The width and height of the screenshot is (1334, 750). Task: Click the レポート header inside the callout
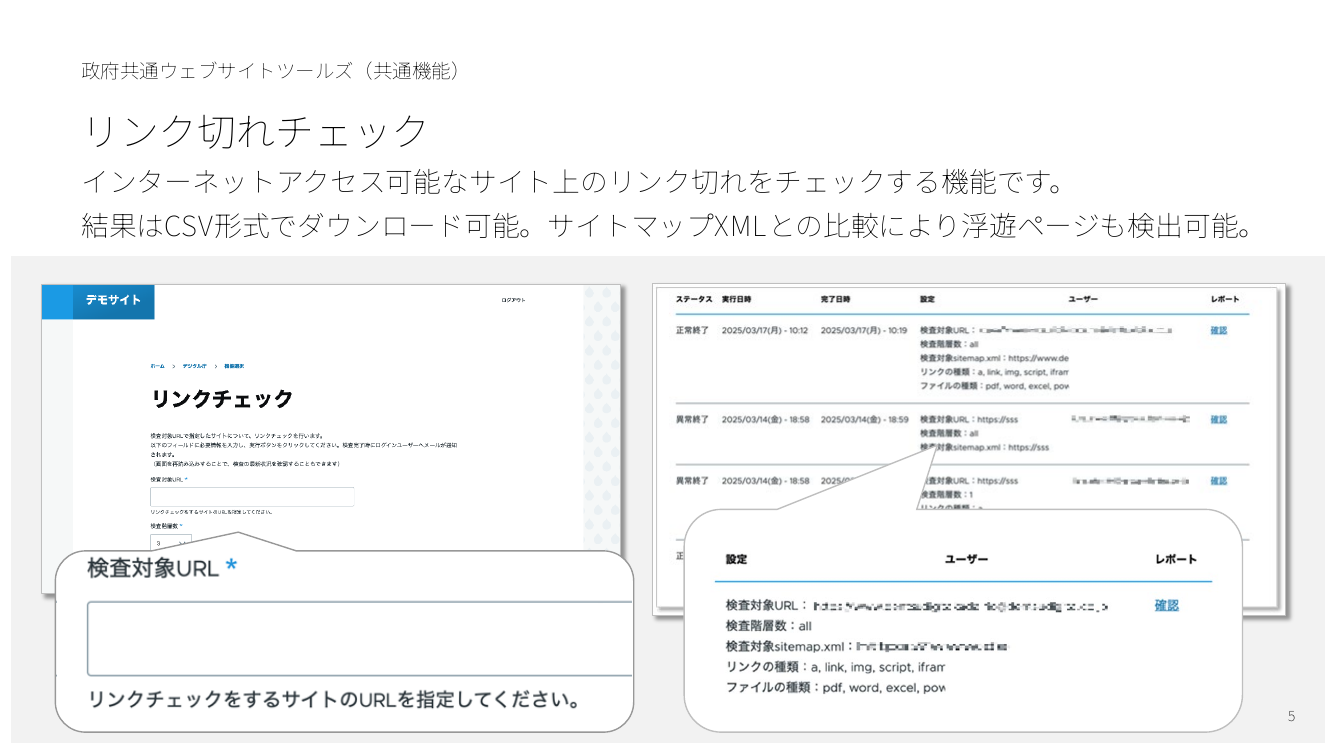point(1176,559)
